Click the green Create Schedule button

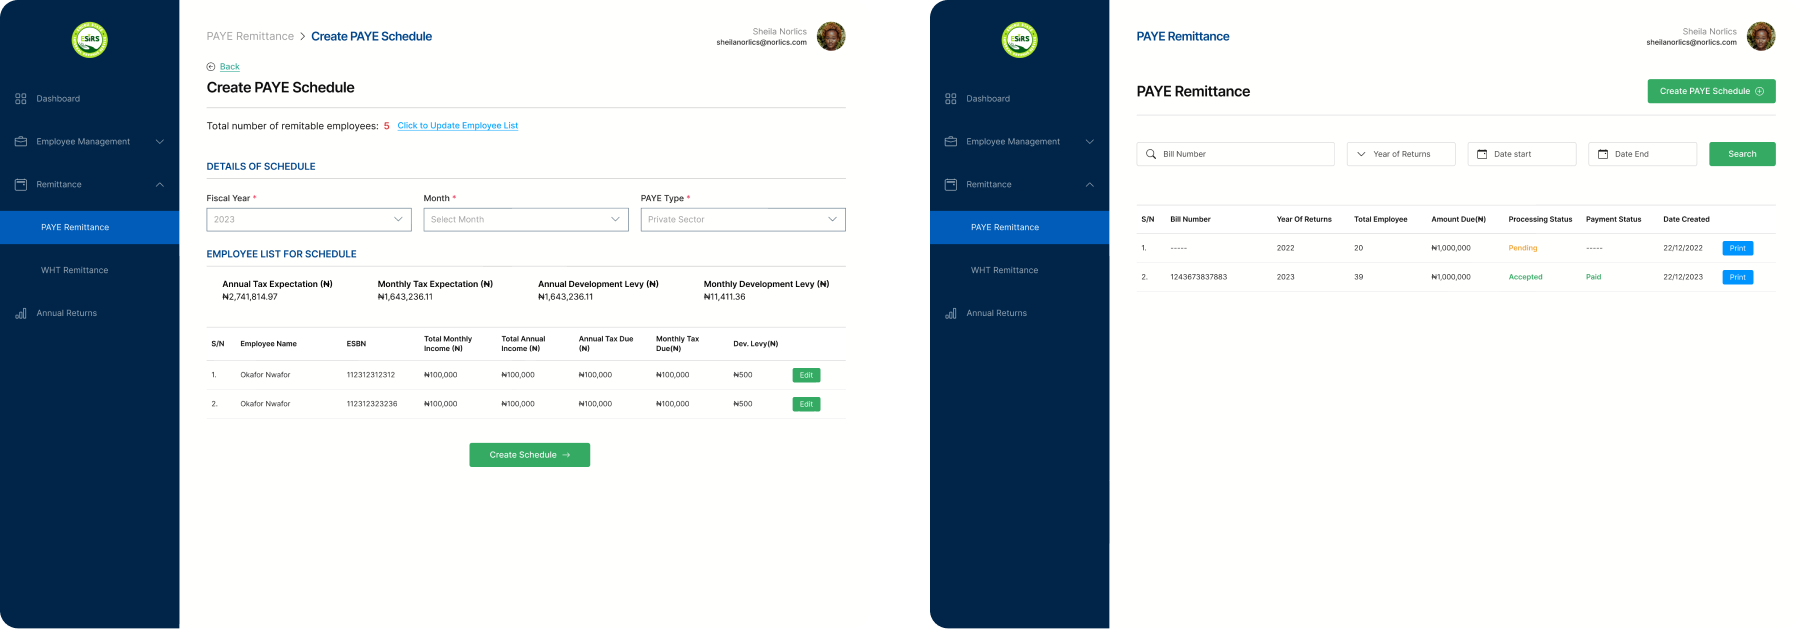(530, 455)
